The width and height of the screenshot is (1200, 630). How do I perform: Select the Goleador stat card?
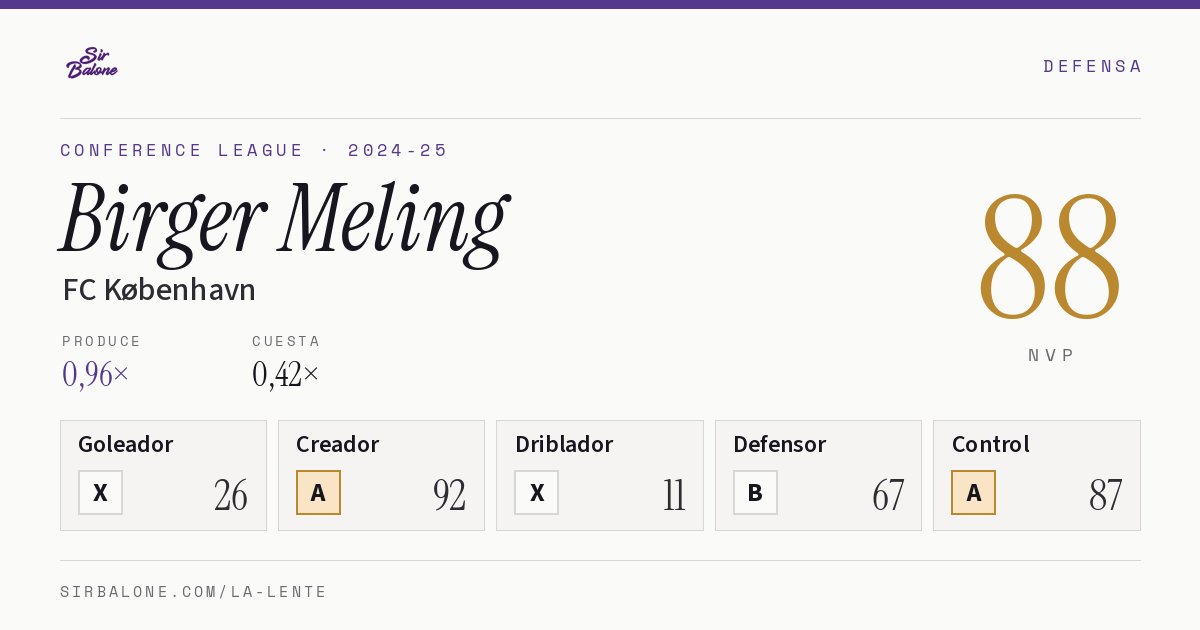tap(163, 475)
